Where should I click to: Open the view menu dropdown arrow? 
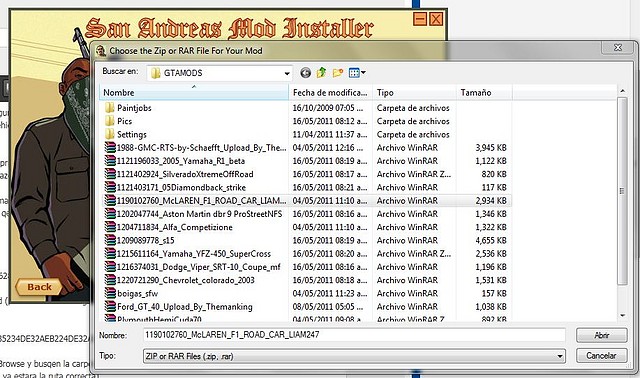click(x=363, y=73)
